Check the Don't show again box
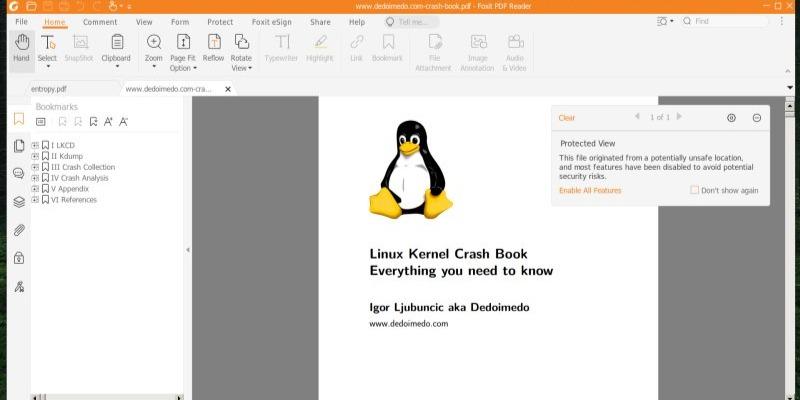 [x=695, y=190]
